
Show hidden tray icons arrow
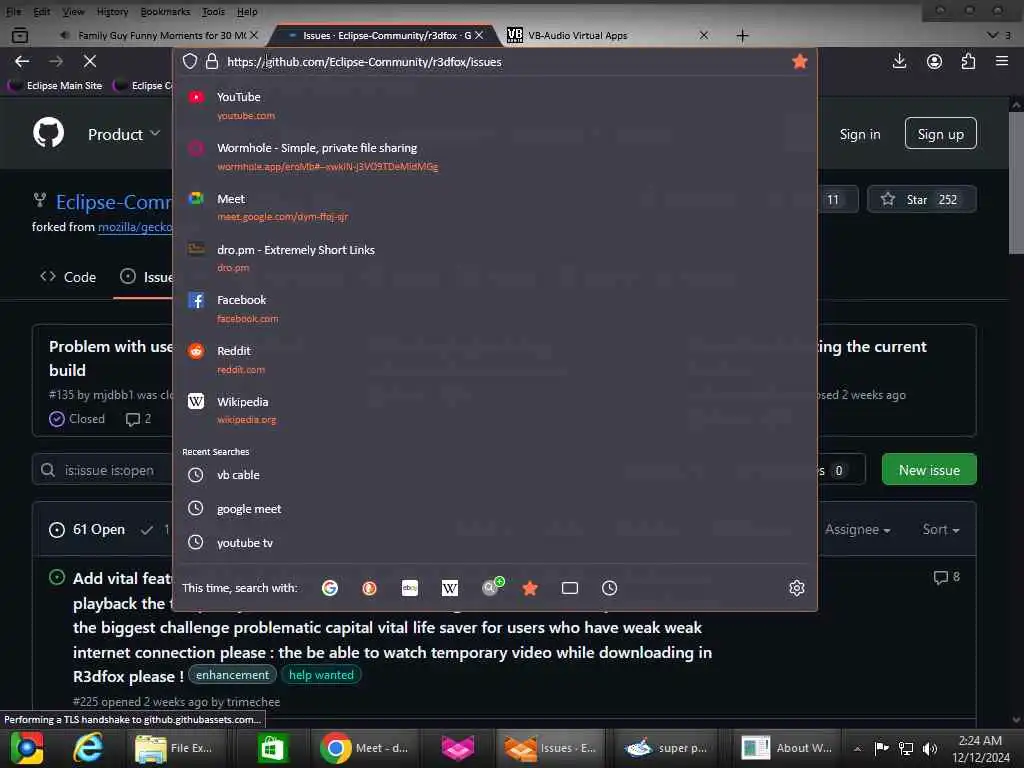pyautogui.click(x=857, y=748)
